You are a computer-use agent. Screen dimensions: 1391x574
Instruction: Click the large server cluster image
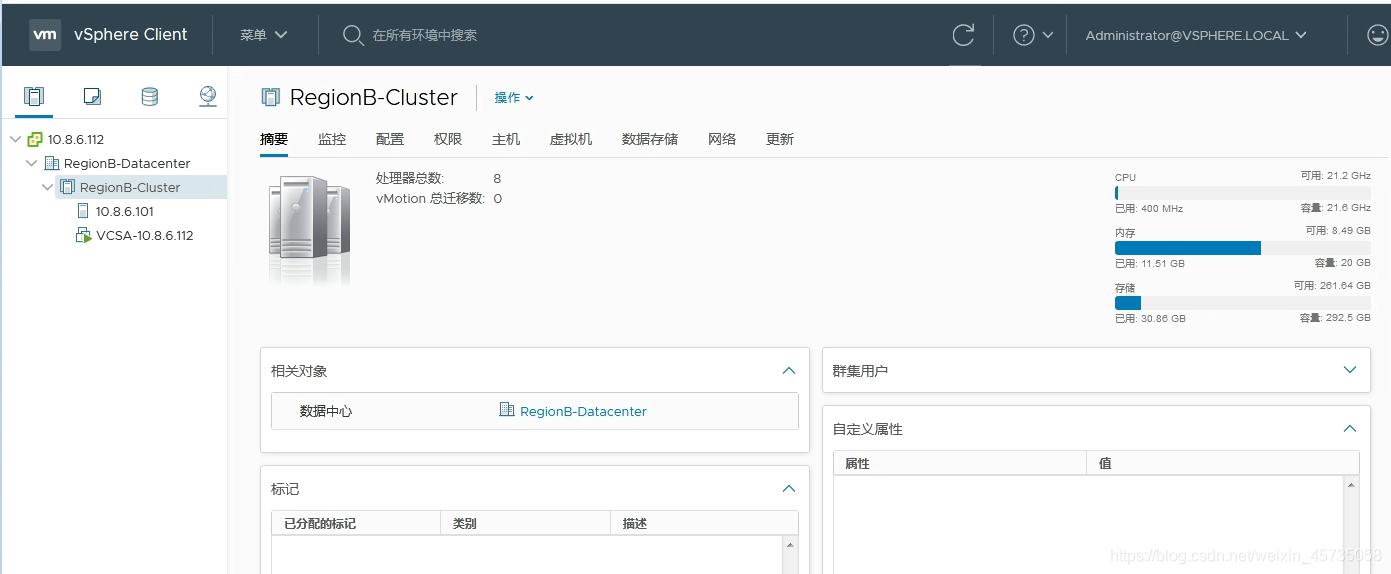(x=311, y=229)
